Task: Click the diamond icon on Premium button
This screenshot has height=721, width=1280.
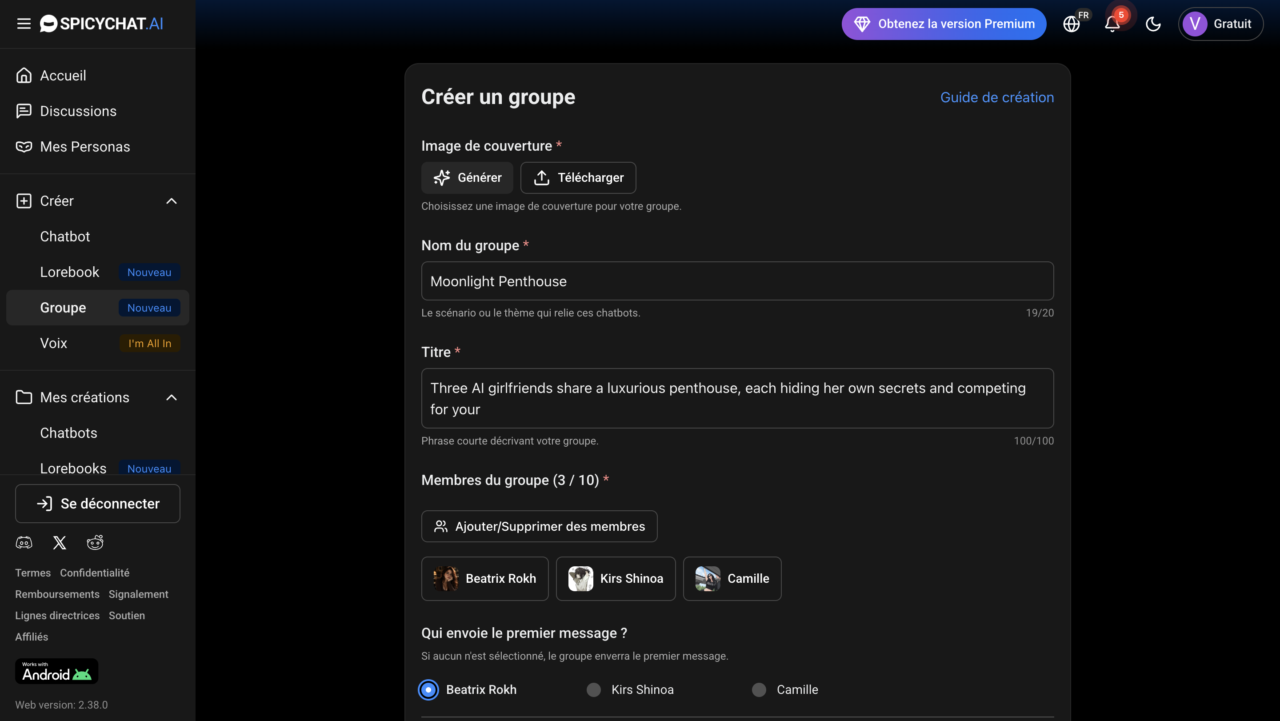Action: coord(862,24)
